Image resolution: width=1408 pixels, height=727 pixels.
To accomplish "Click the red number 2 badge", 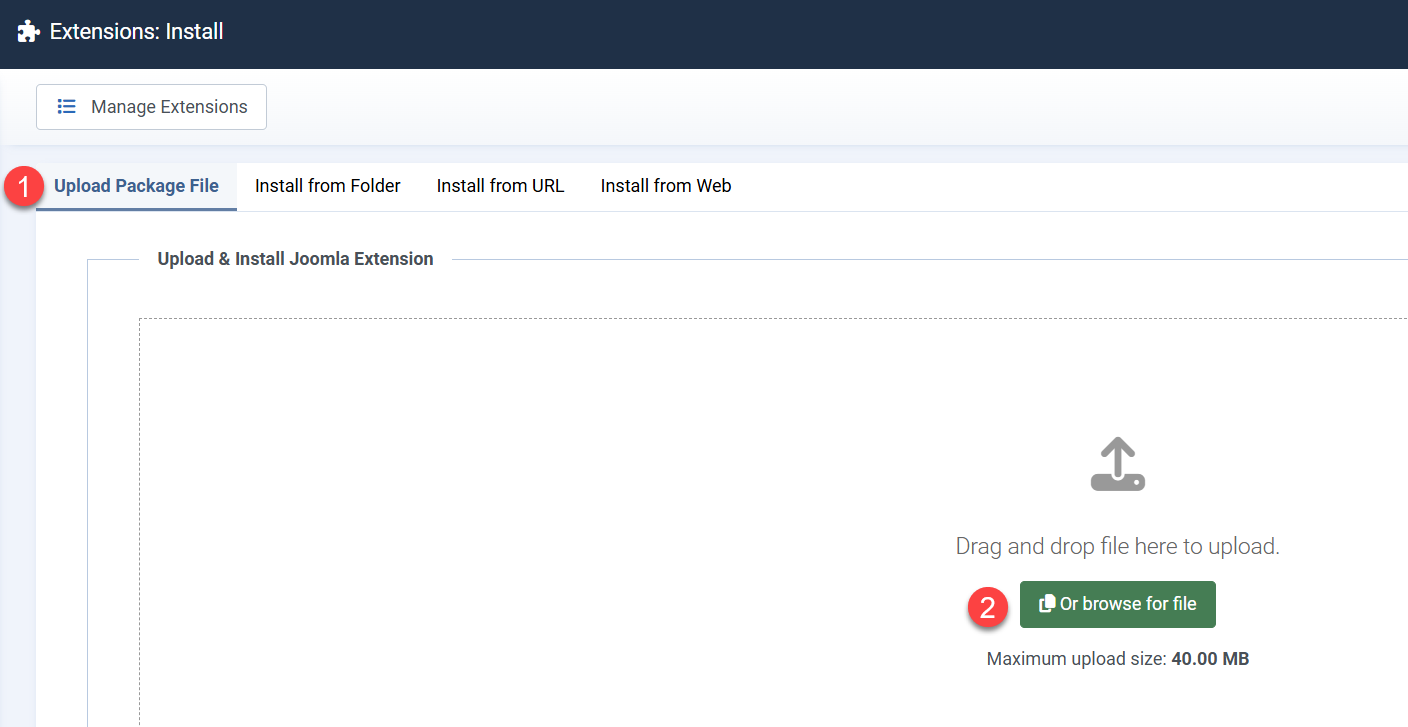I will (988, 607).
